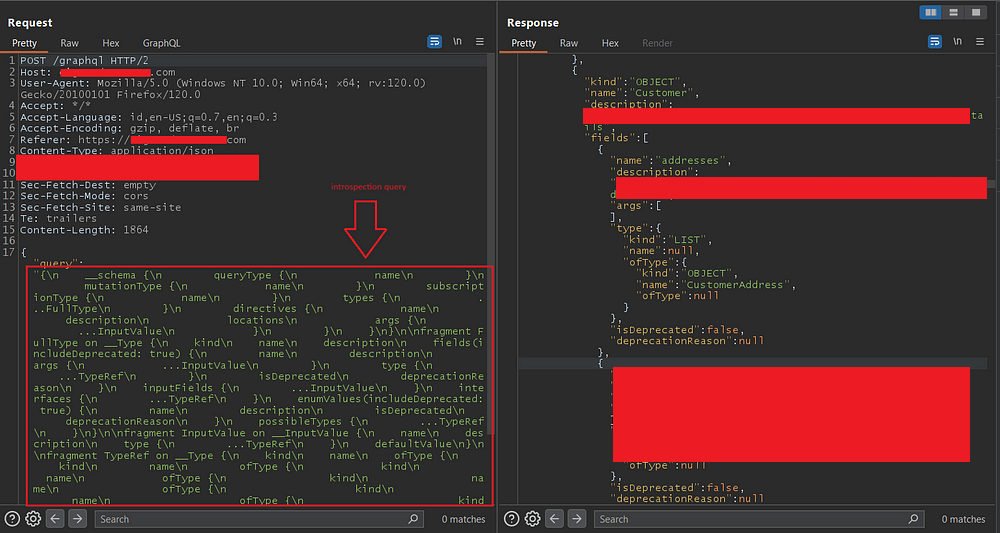Go to previous match in Response search
Viewport: 1000px width, 533px height.
(555, 518)
